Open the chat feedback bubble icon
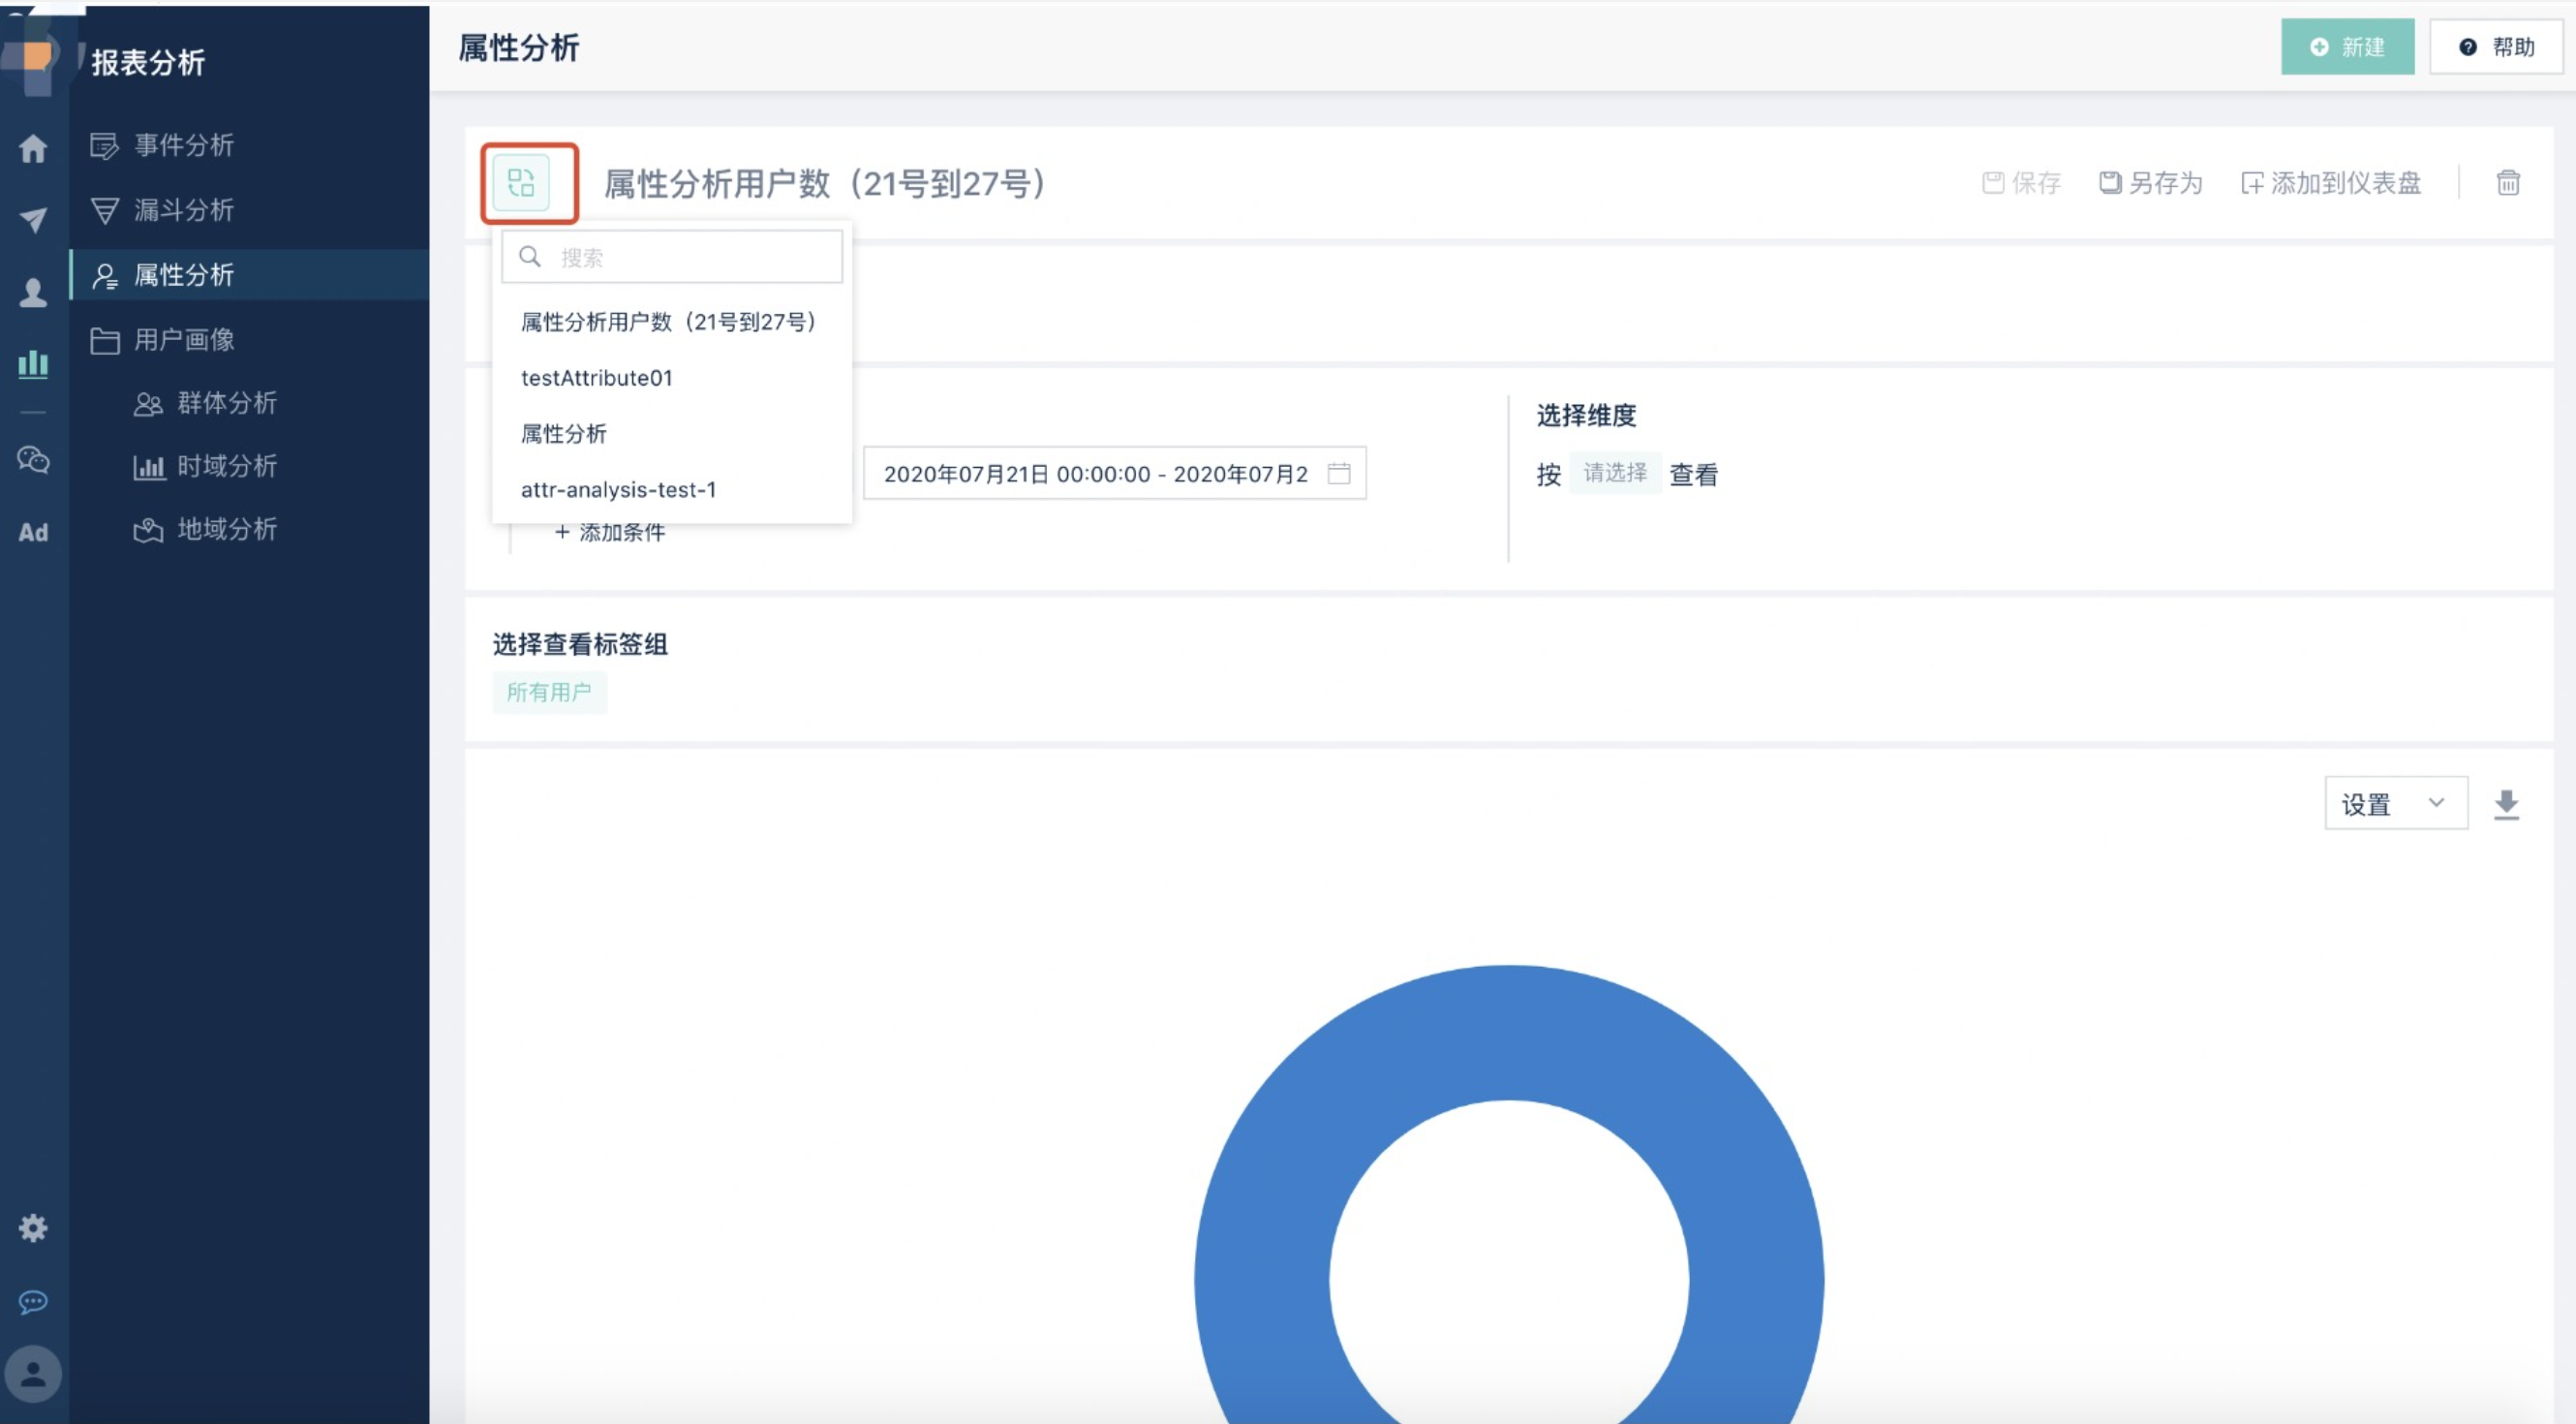Image resolution: width=2576 pixels, height=1424 pixels. [33, 1302]
